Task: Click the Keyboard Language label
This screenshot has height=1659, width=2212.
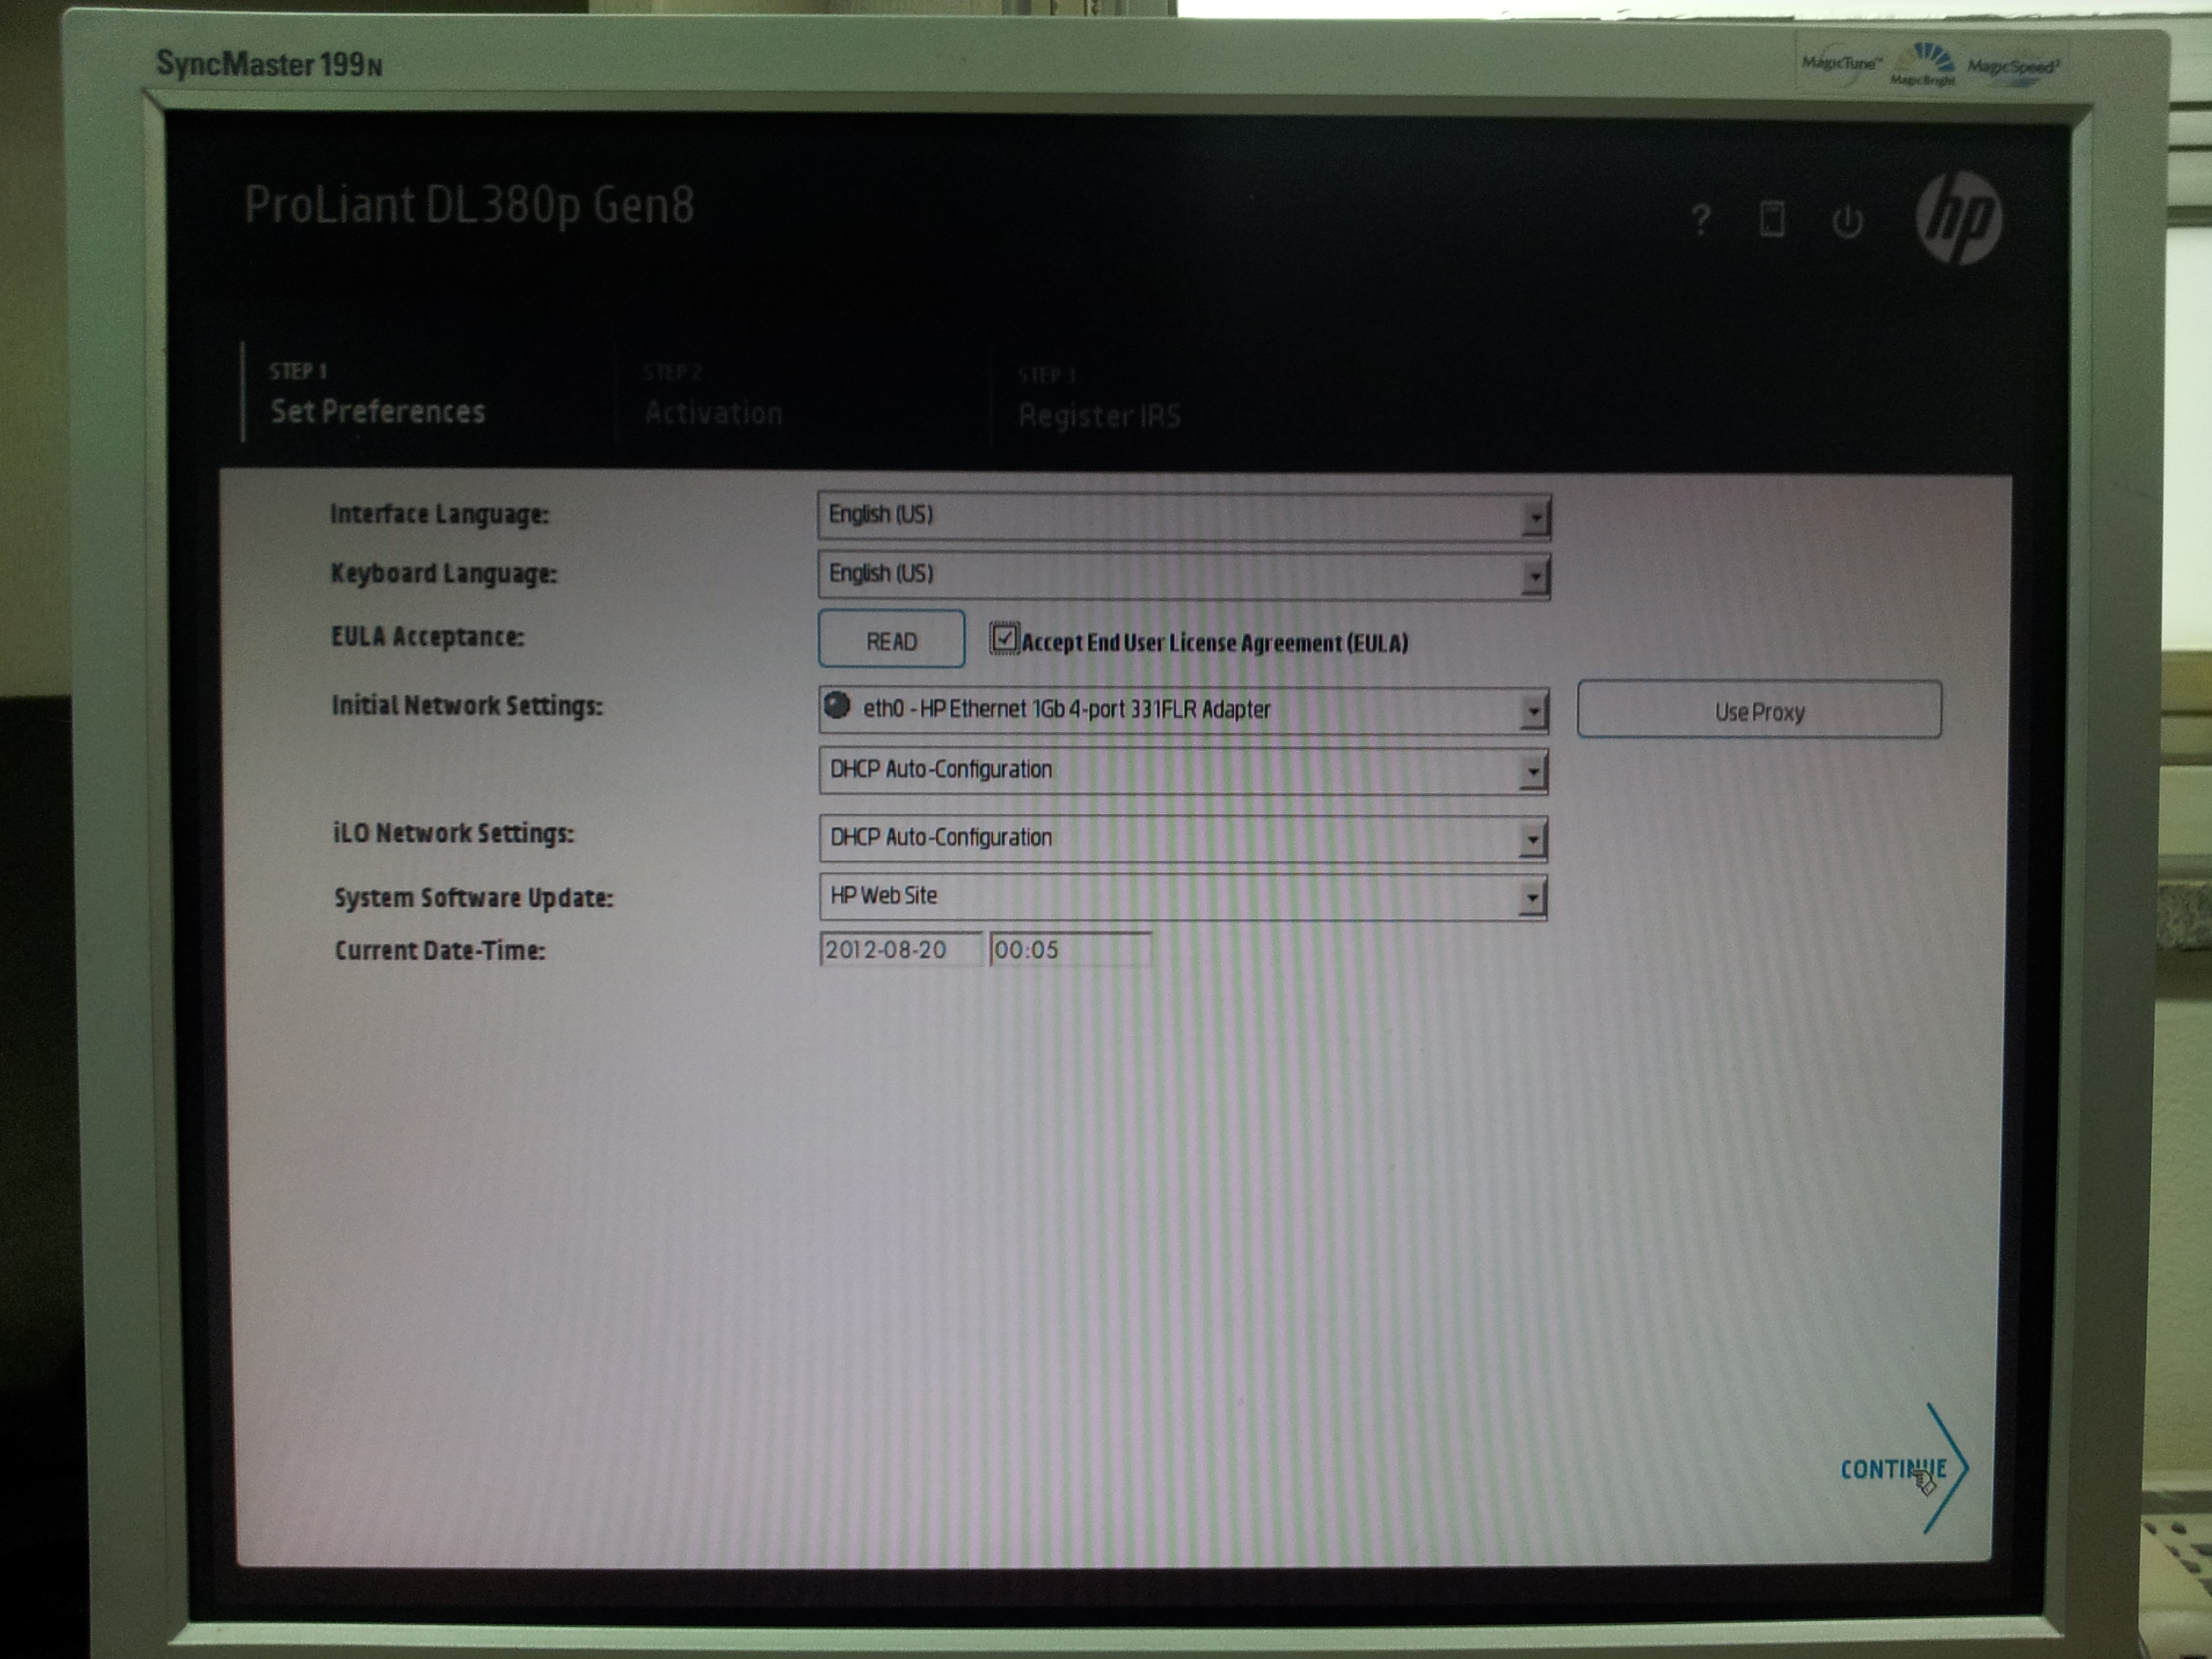Action: [x=443, y=574]
